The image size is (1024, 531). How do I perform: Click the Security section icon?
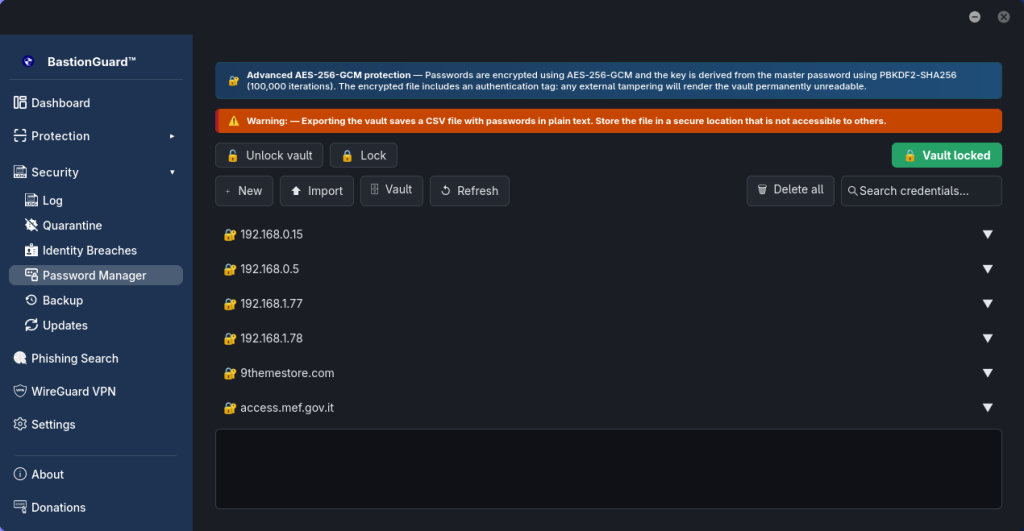[x=20, y=172]
